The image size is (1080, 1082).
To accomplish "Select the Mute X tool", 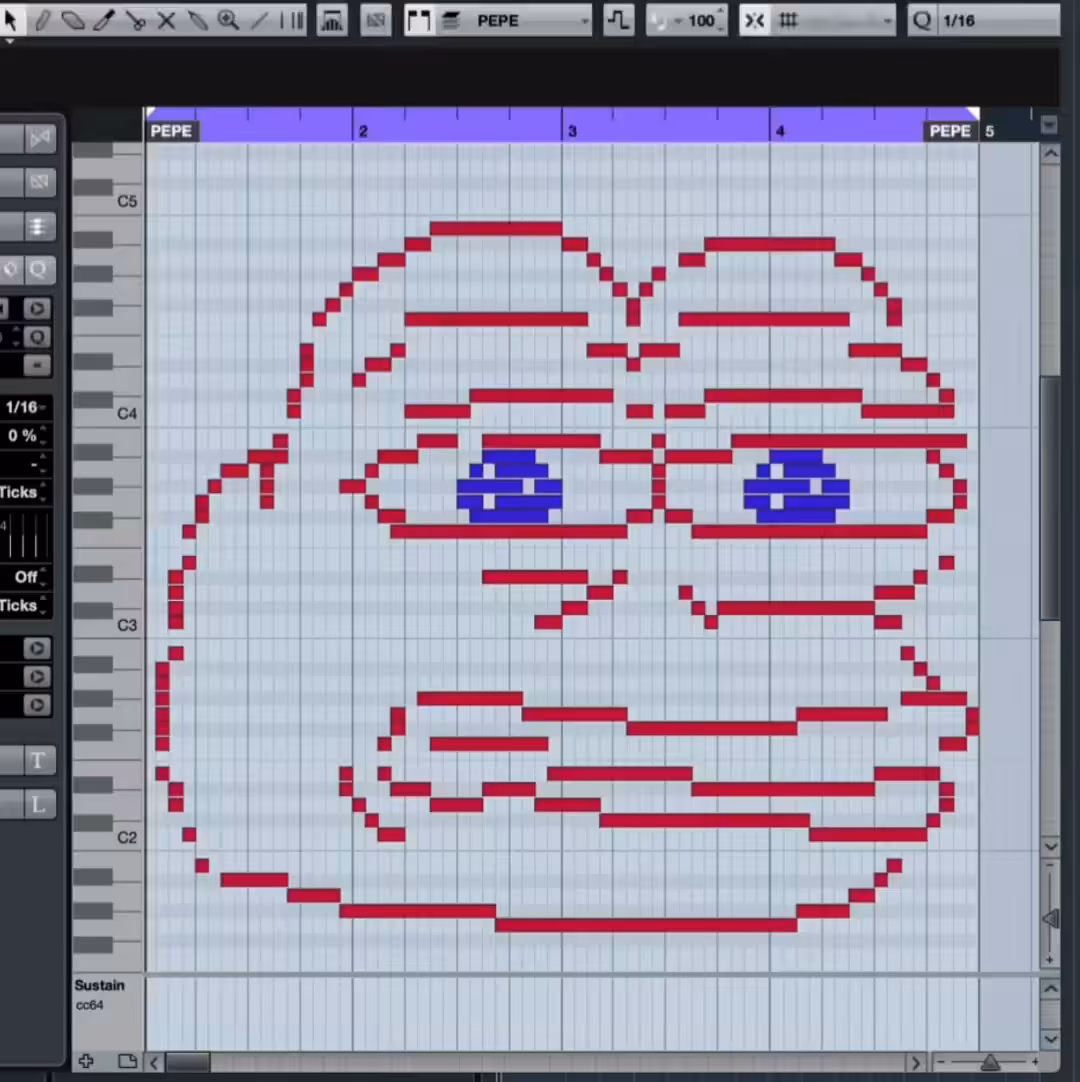I will (166, 20).
